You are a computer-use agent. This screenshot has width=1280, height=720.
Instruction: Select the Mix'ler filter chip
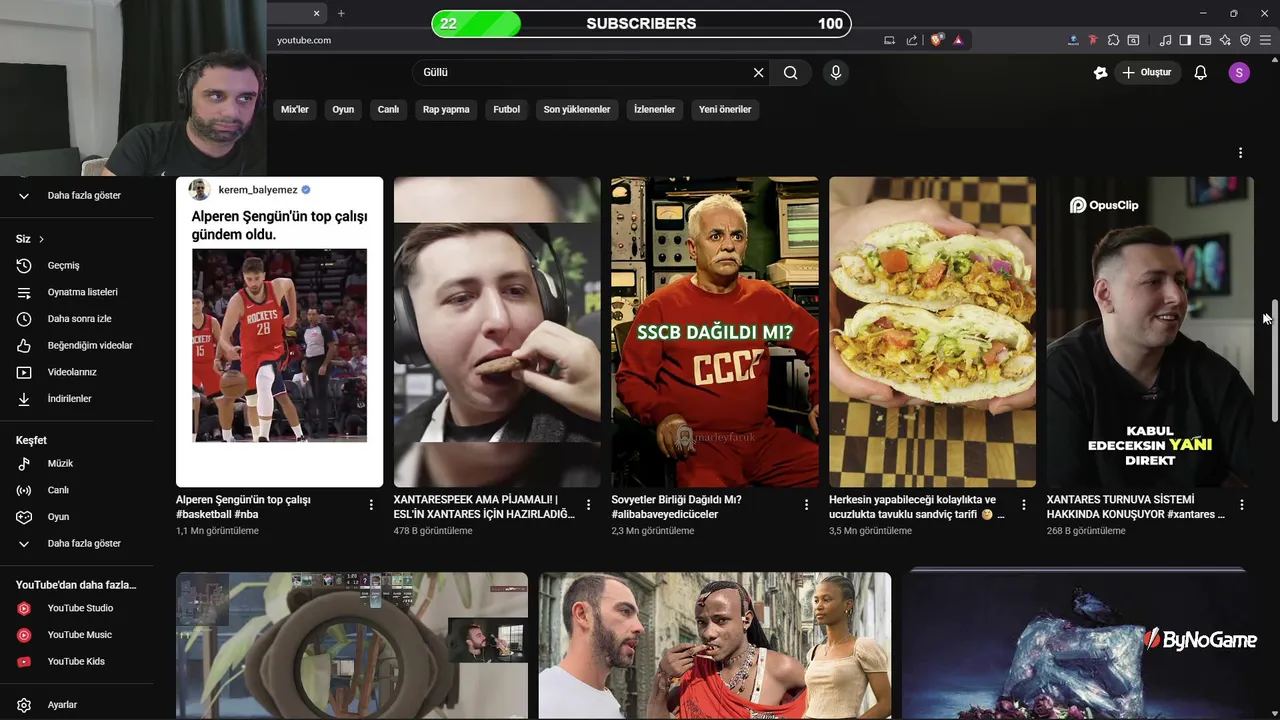tap(295, 110)
